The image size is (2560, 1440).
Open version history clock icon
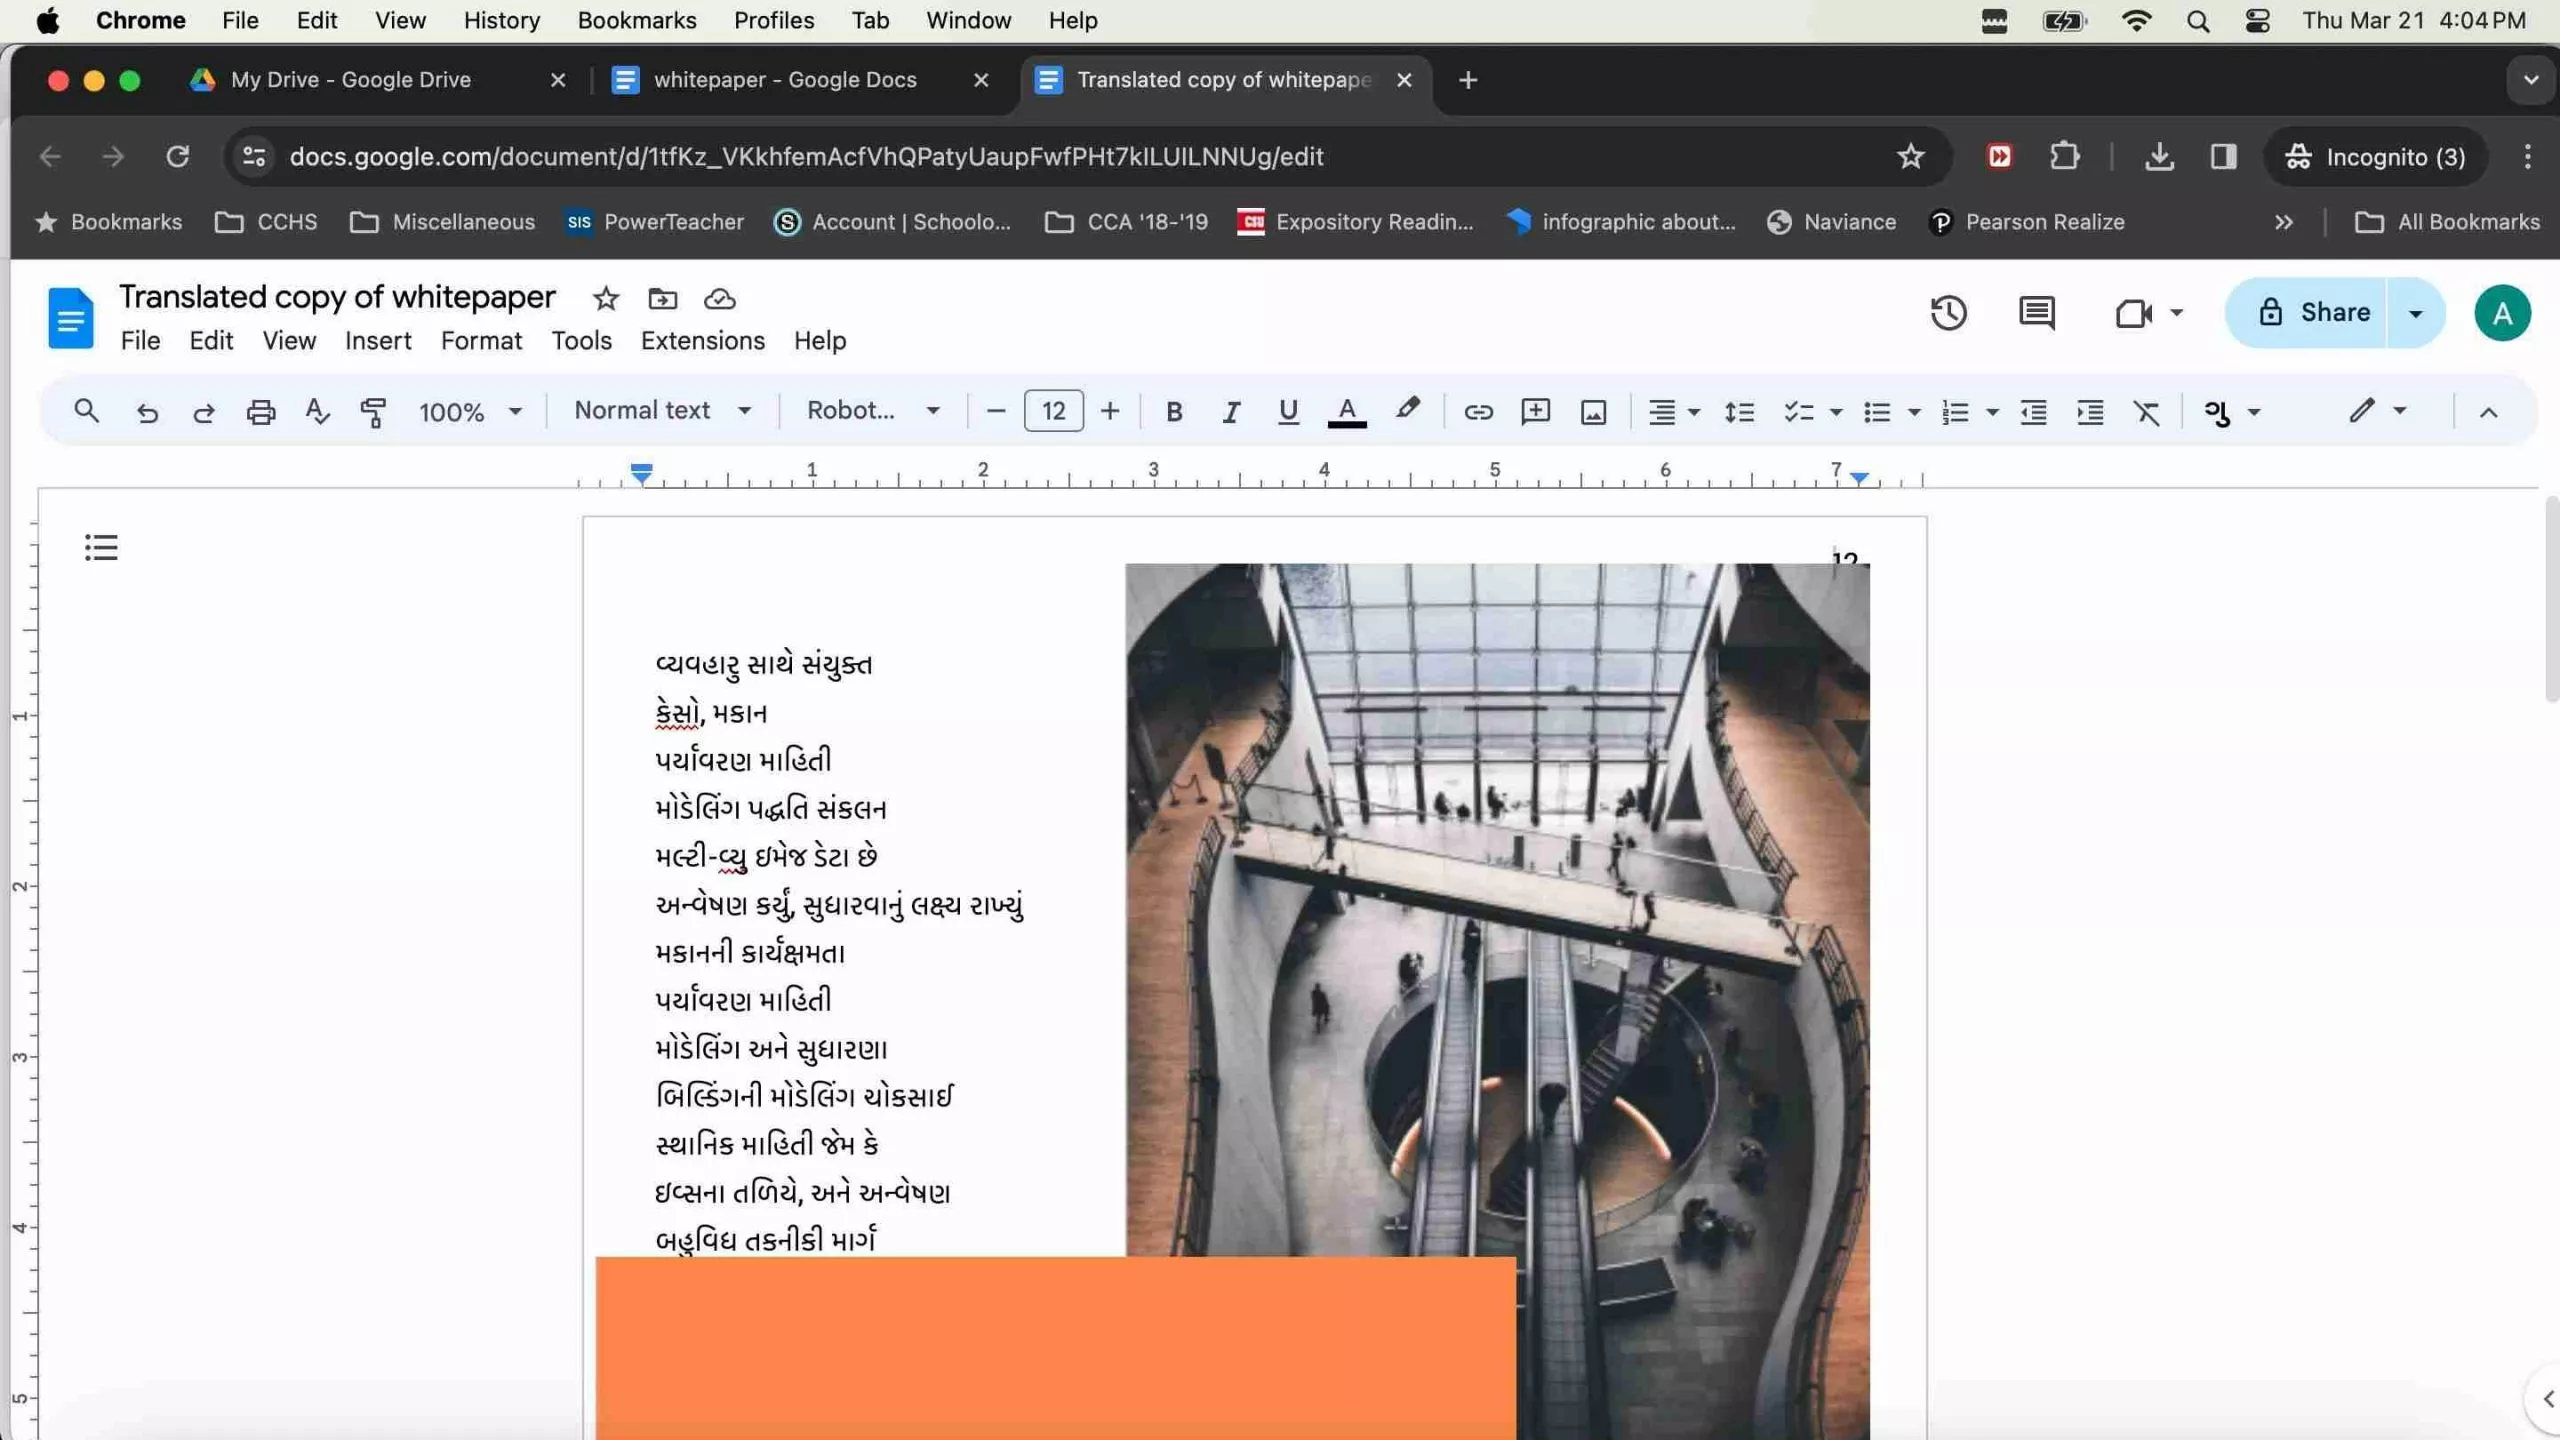pos(1949,313)
